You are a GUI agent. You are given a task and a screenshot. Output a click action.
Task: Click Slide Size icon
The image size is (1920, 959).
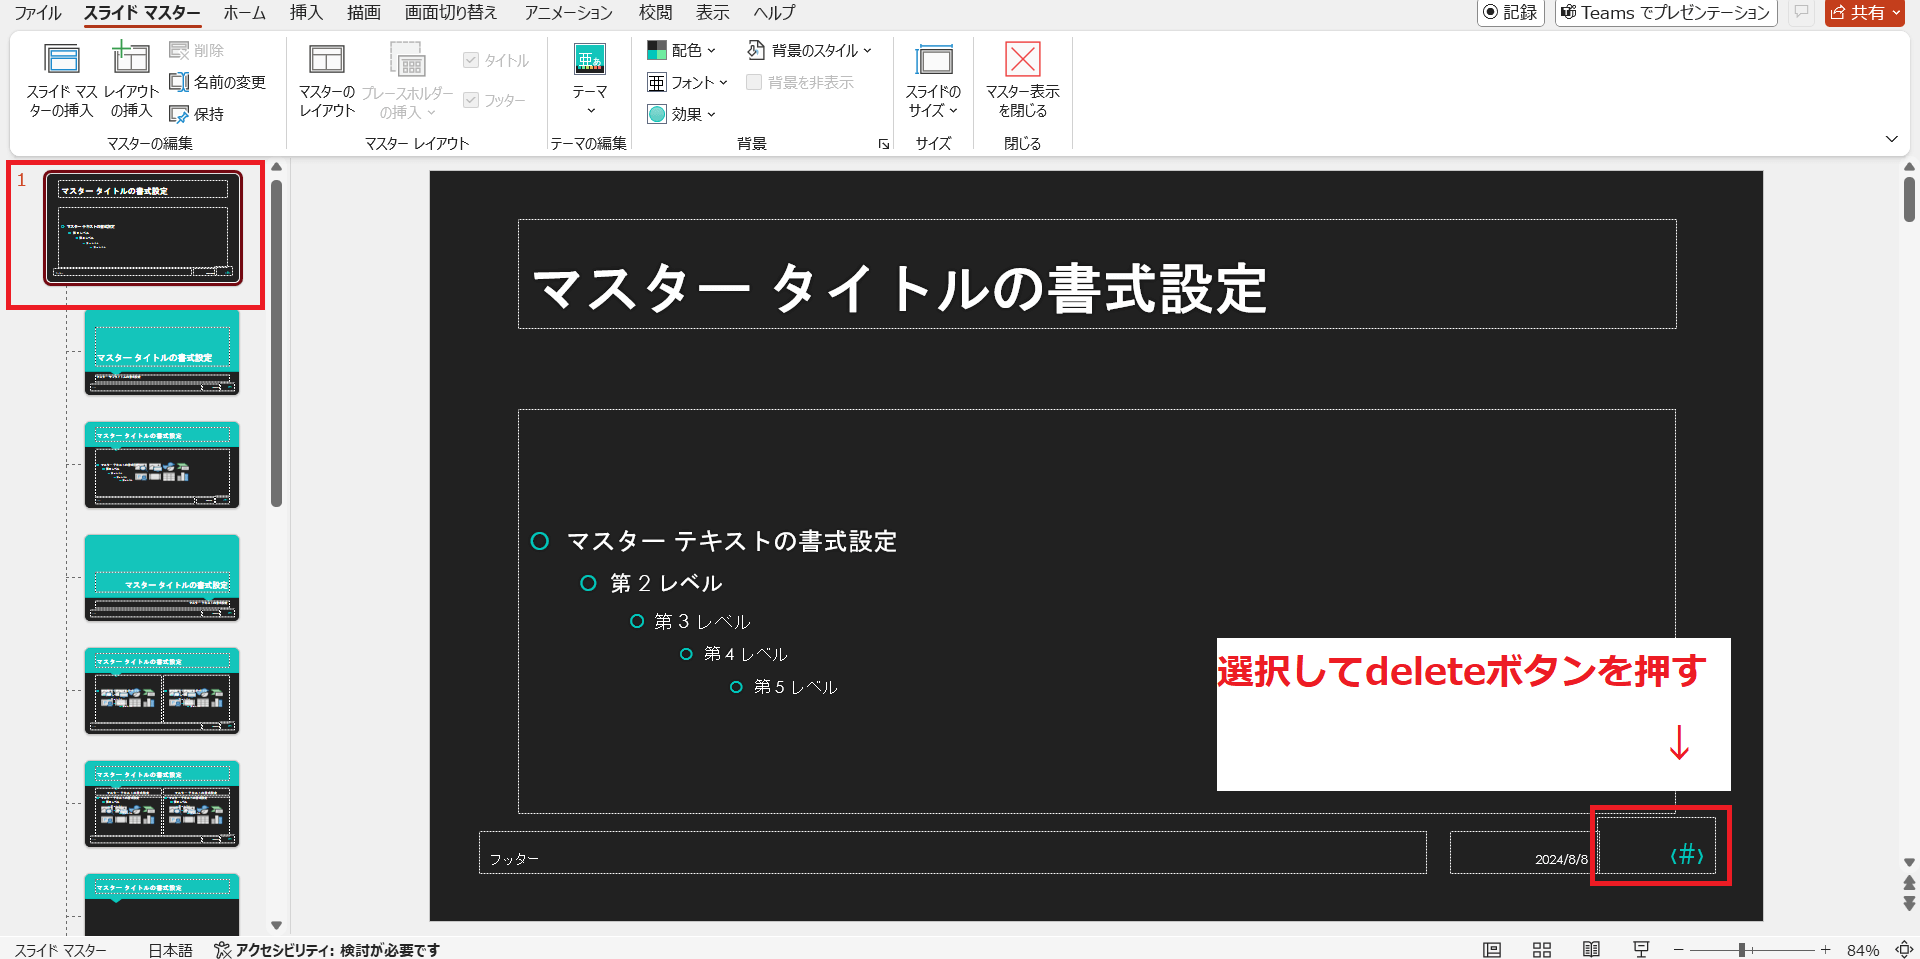point(934,60)
